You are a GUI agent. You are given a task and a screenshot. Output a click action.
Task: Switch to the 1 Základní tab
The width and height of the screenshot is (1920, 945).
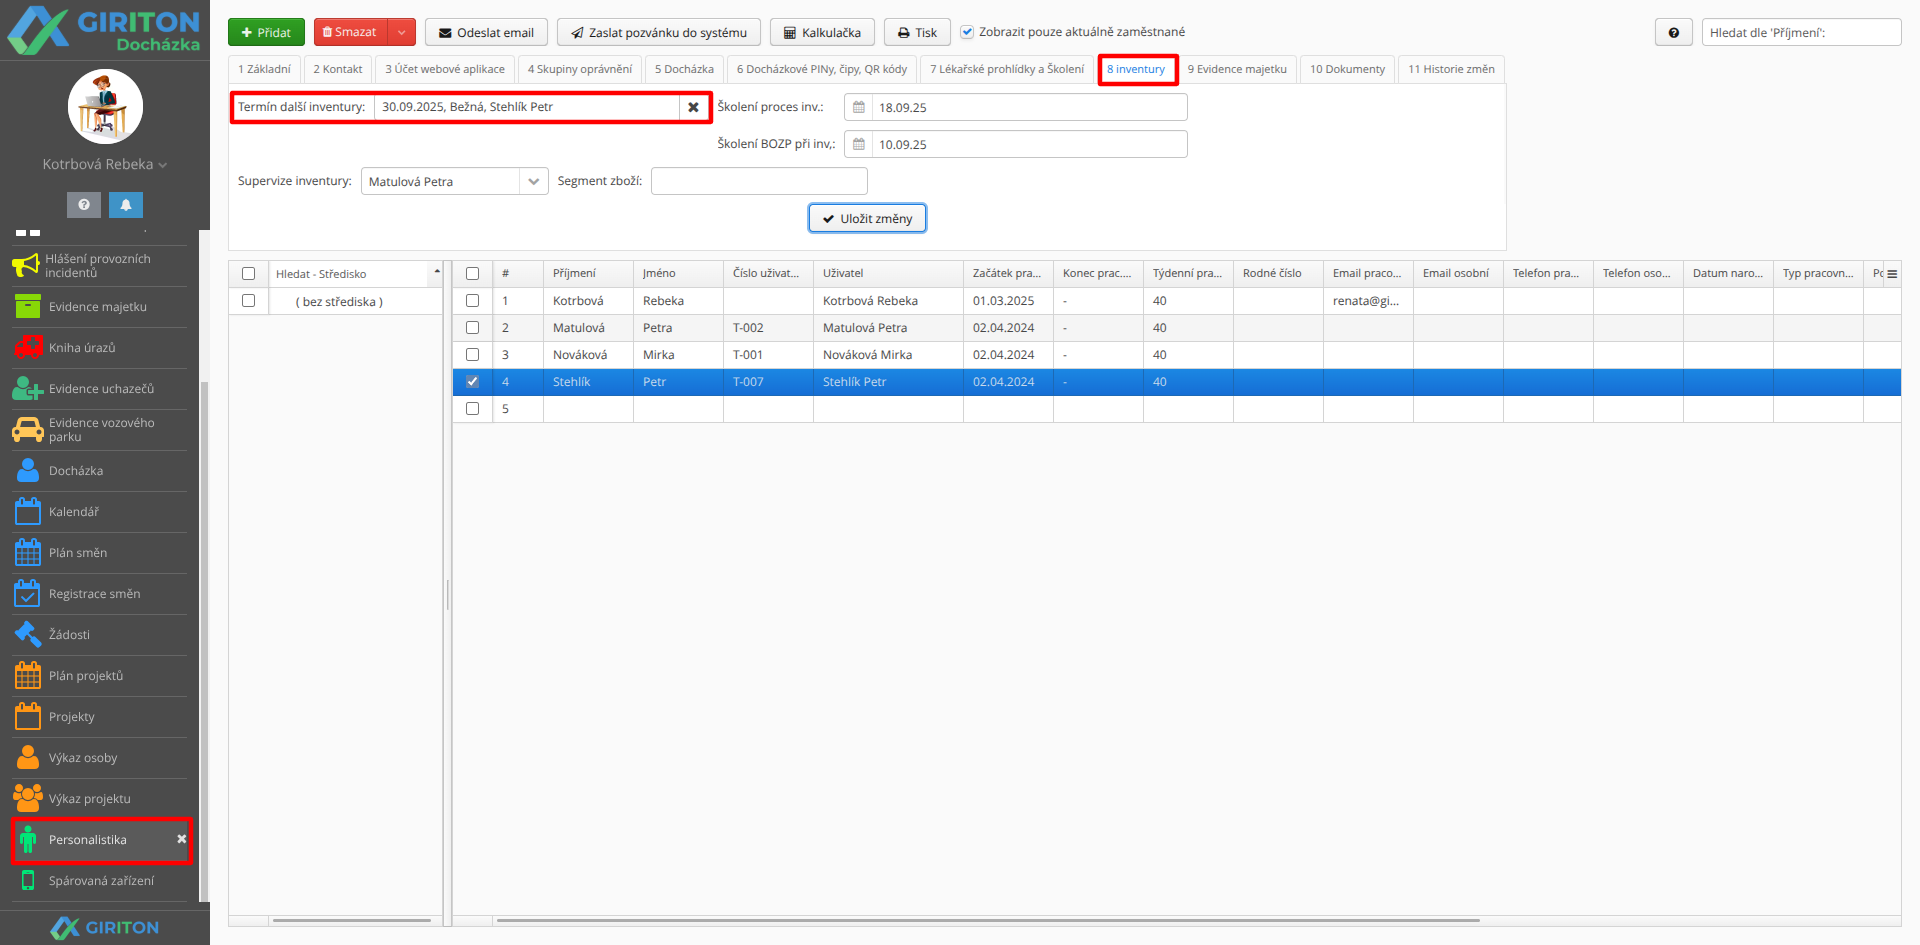click(265, 69)
